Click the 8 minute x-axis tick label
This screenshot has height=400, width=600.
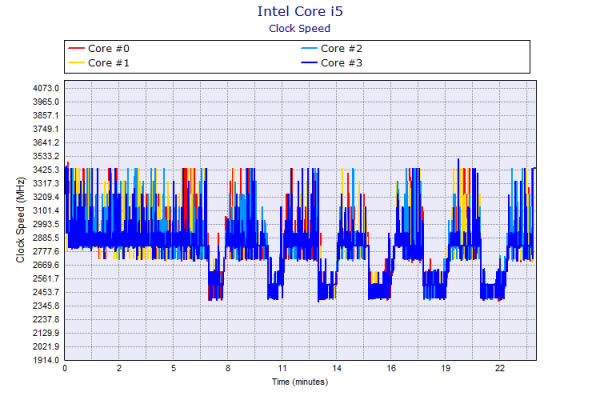[x=228, y=368]
